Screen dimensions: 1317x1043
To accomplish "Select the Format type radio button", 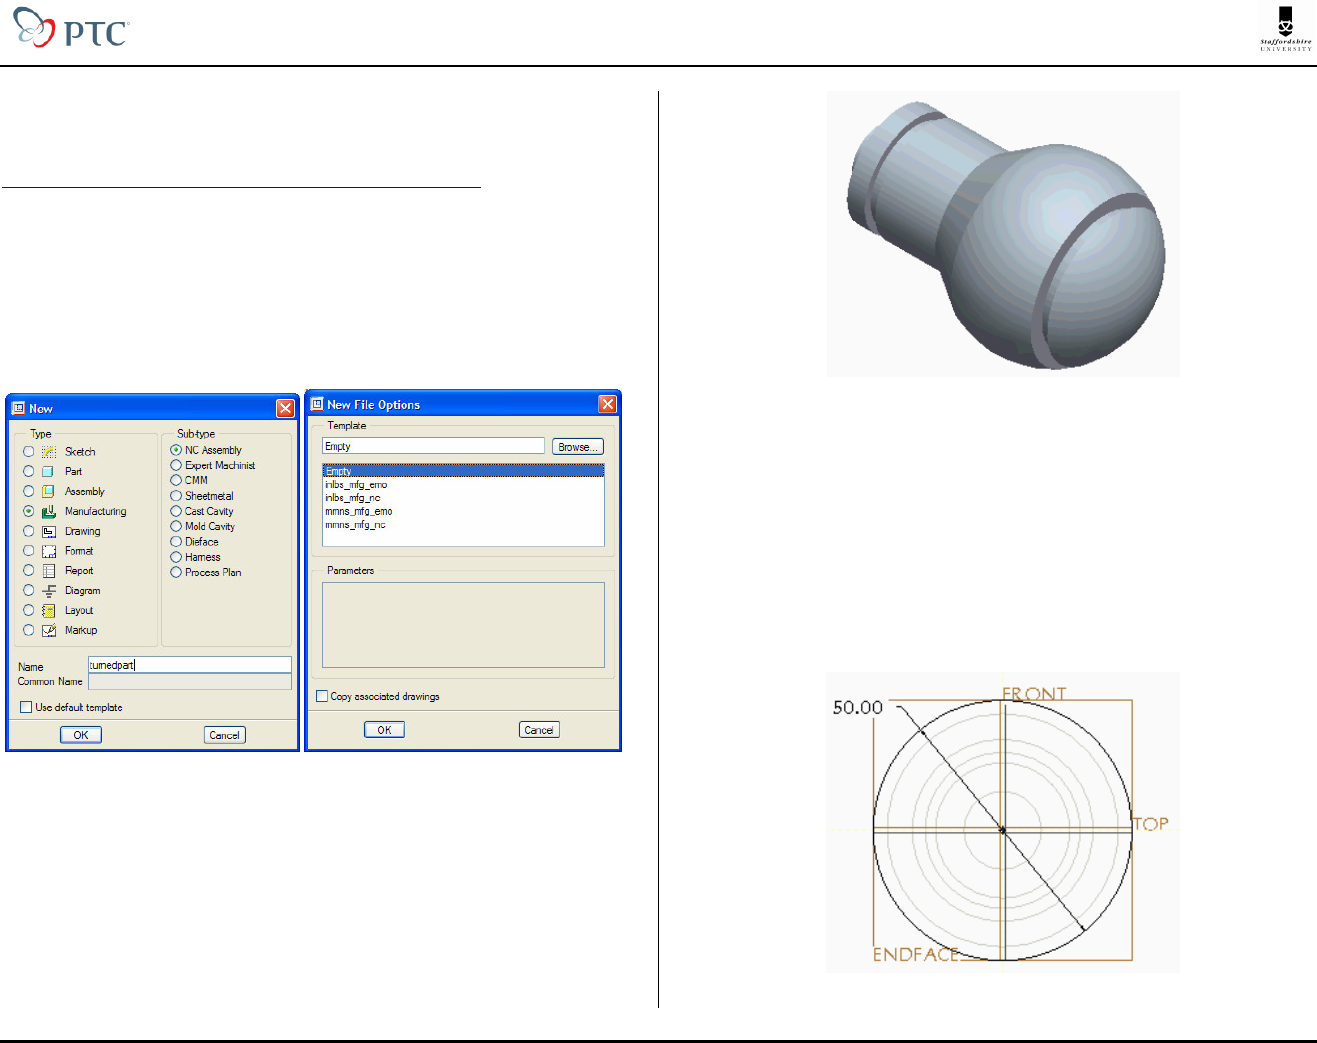I will click(x=29, y=551).
